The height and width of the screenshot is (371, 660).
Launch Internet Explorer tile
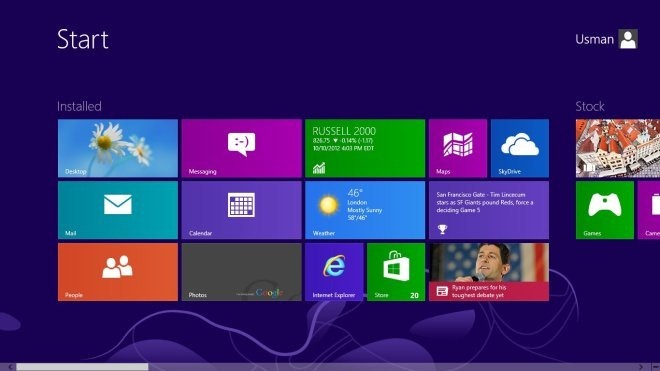[334, 272]
